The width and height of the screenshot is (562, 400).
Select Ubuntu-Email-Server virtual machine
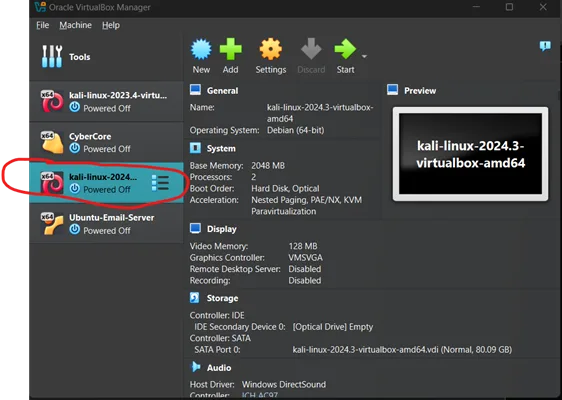106,224
